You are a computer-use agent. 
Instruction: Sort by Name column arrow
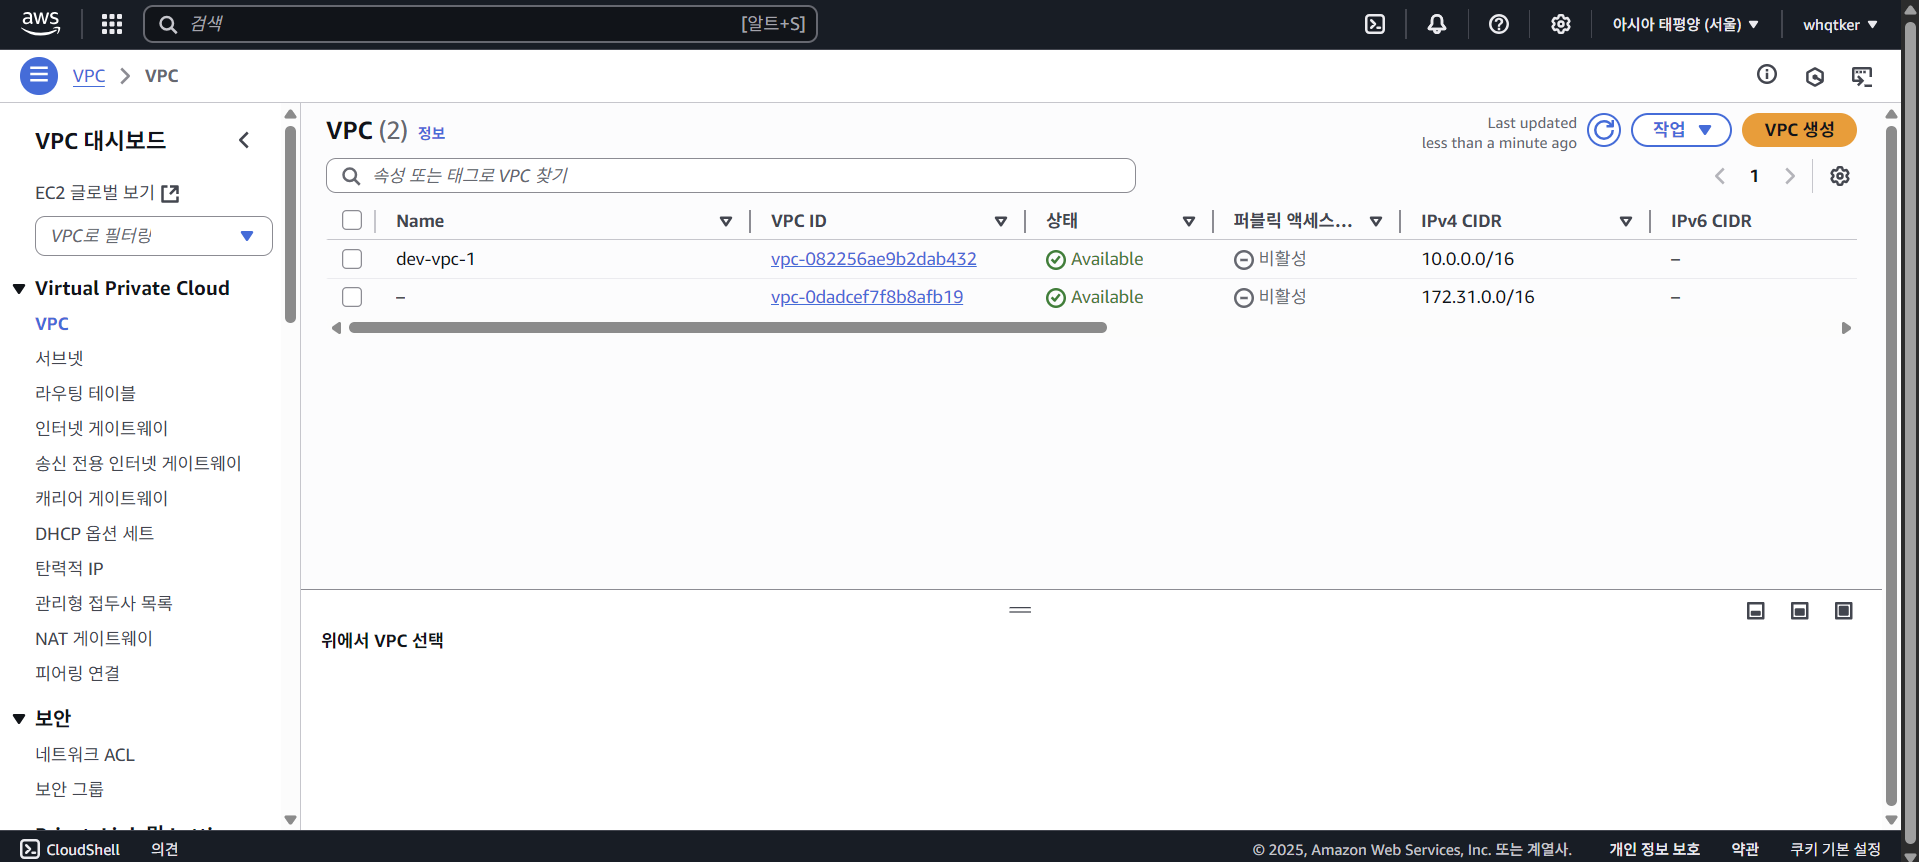[726, 221]
